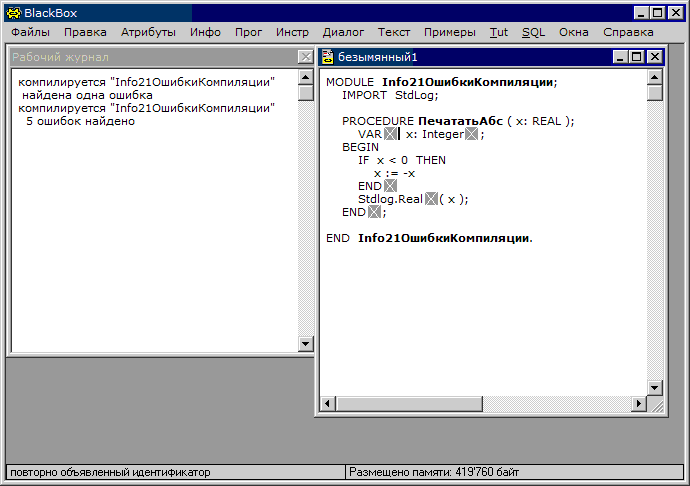Screen dimensions: 690x486
Task: Maximize the безымянный1 document window
Action: click(637, 57)
